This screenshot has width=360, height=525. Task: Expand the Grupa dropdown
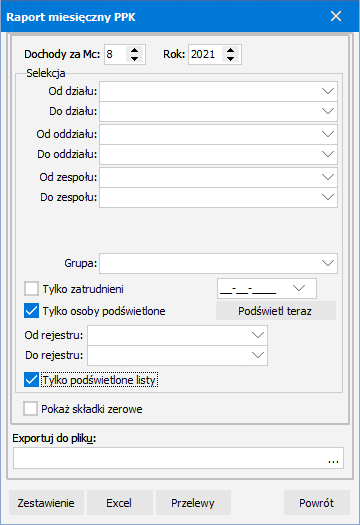tap(328, 263)
